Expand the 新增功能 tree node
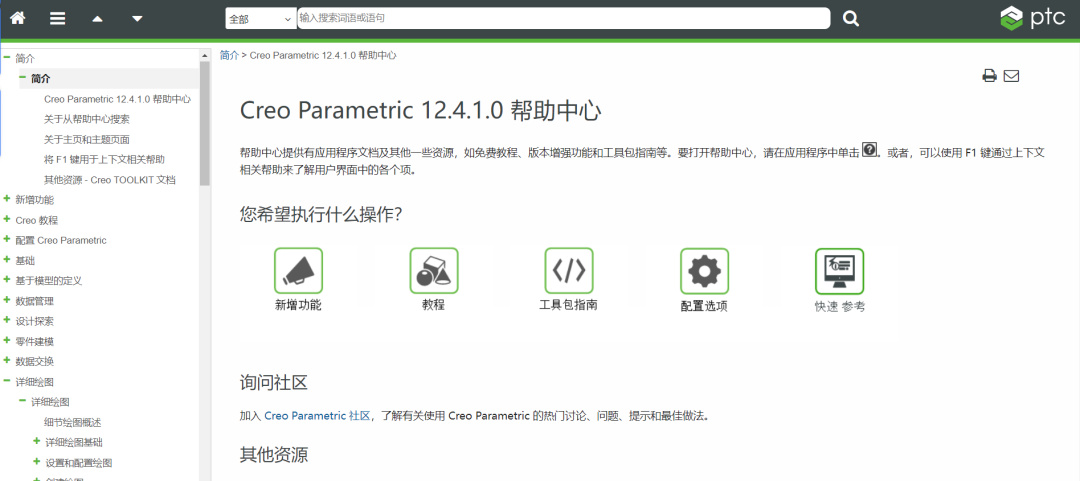The height and width of the screenshot is (481, 1080). coord(7,199)
